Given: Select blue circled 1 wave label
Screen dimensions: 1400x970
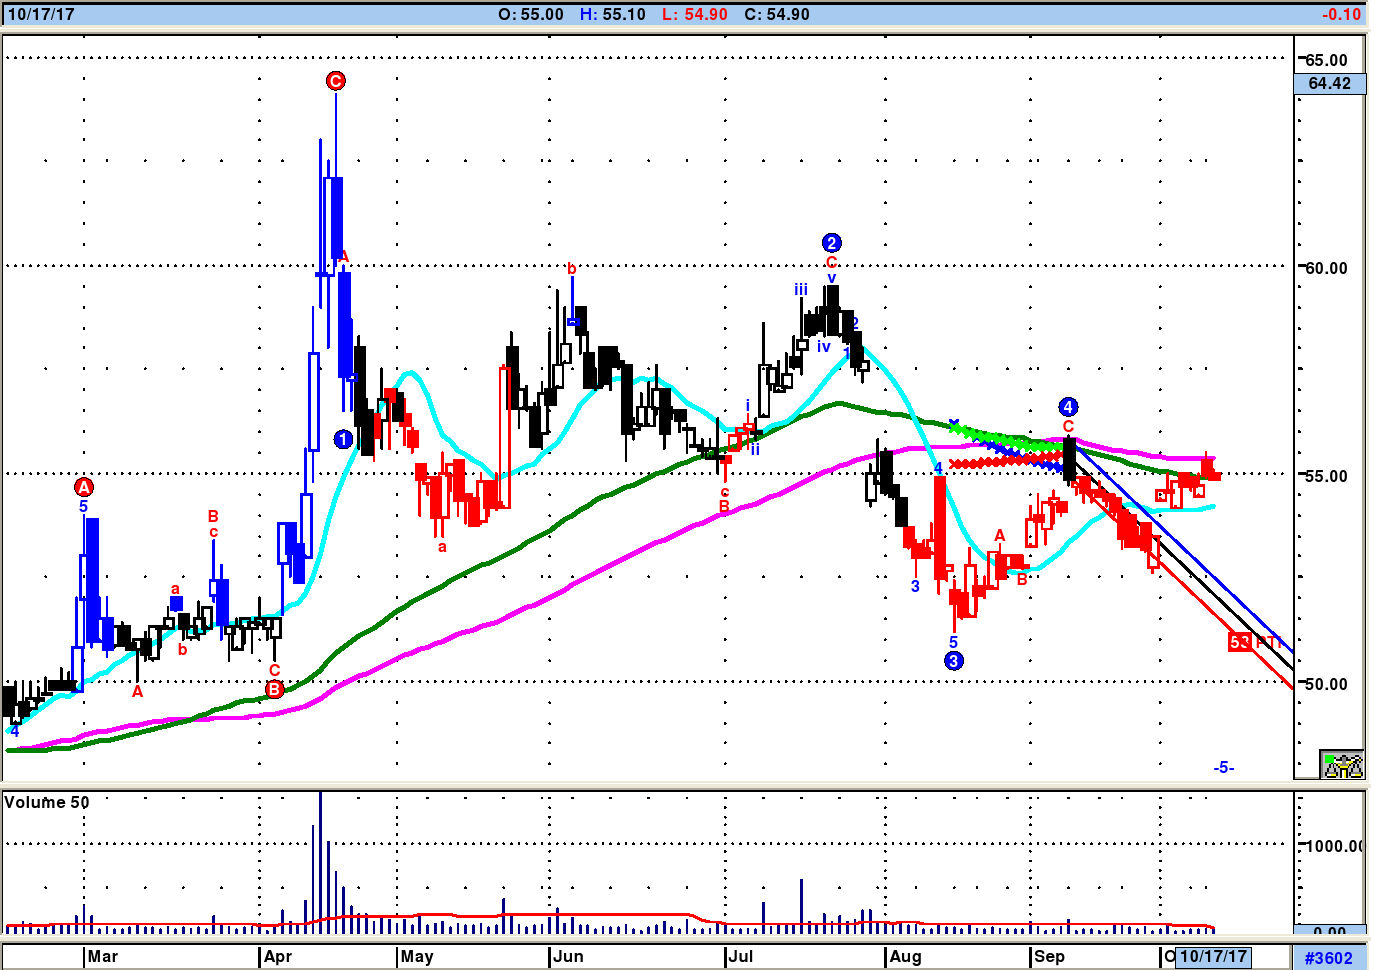Looking at the screenshot, I should (343, 439).
